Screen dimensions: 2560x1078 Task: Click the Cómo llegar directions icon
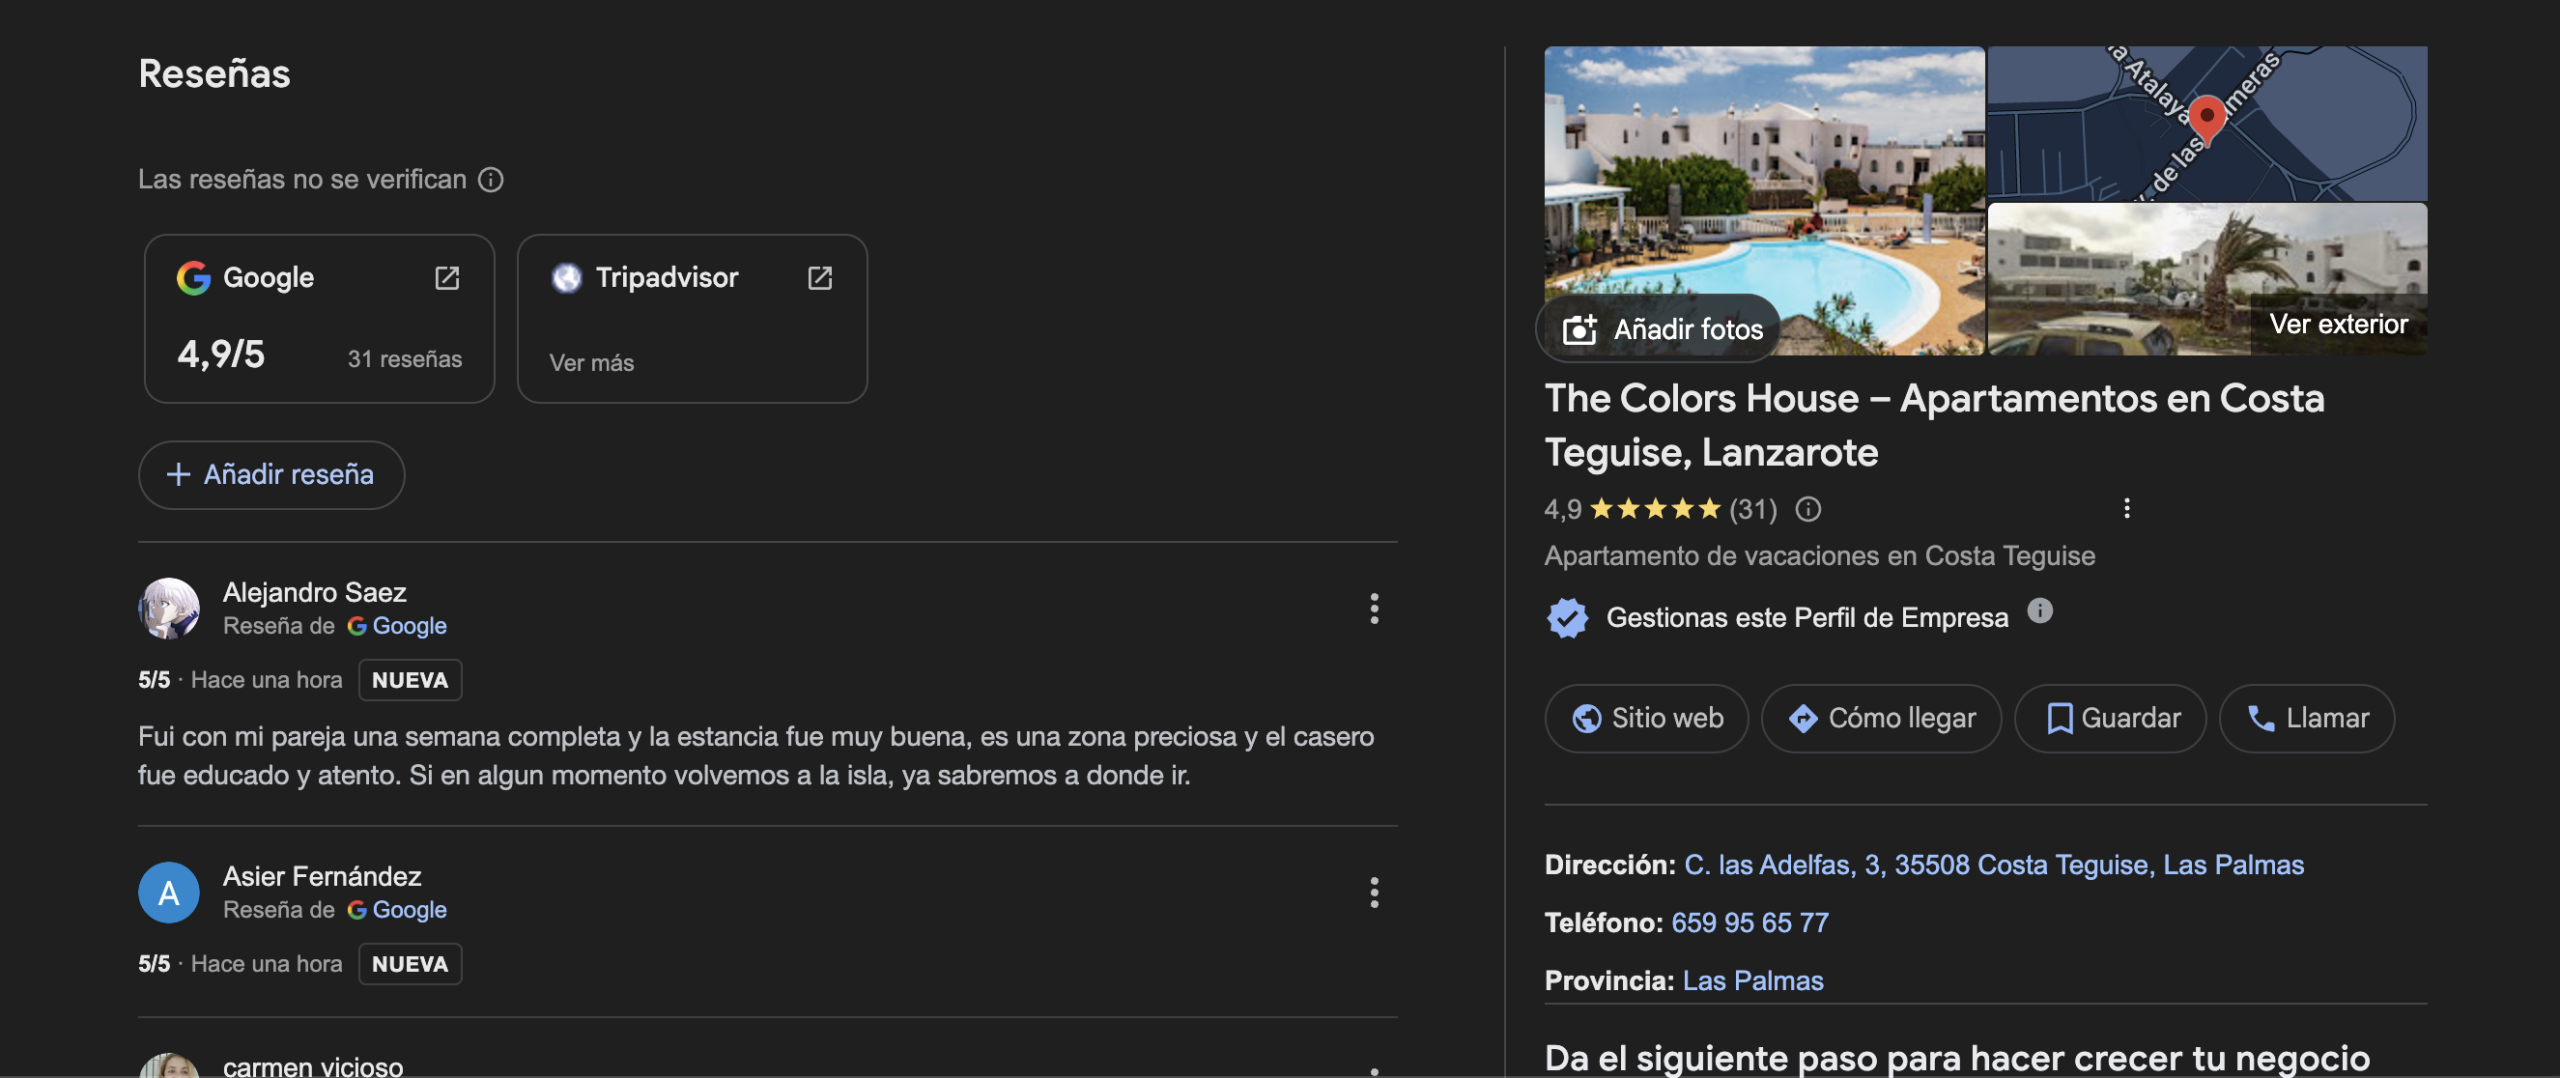point(1806,717)
